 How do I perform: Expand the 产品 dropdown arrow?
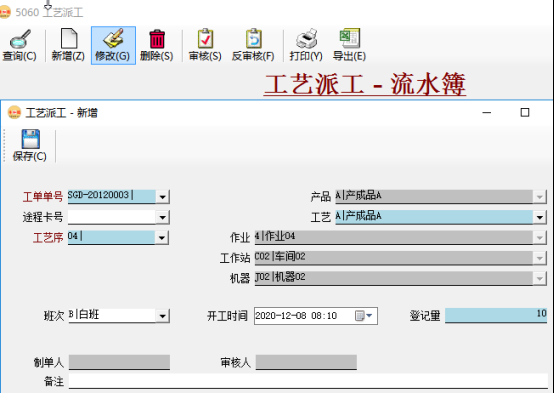point(540,197)
